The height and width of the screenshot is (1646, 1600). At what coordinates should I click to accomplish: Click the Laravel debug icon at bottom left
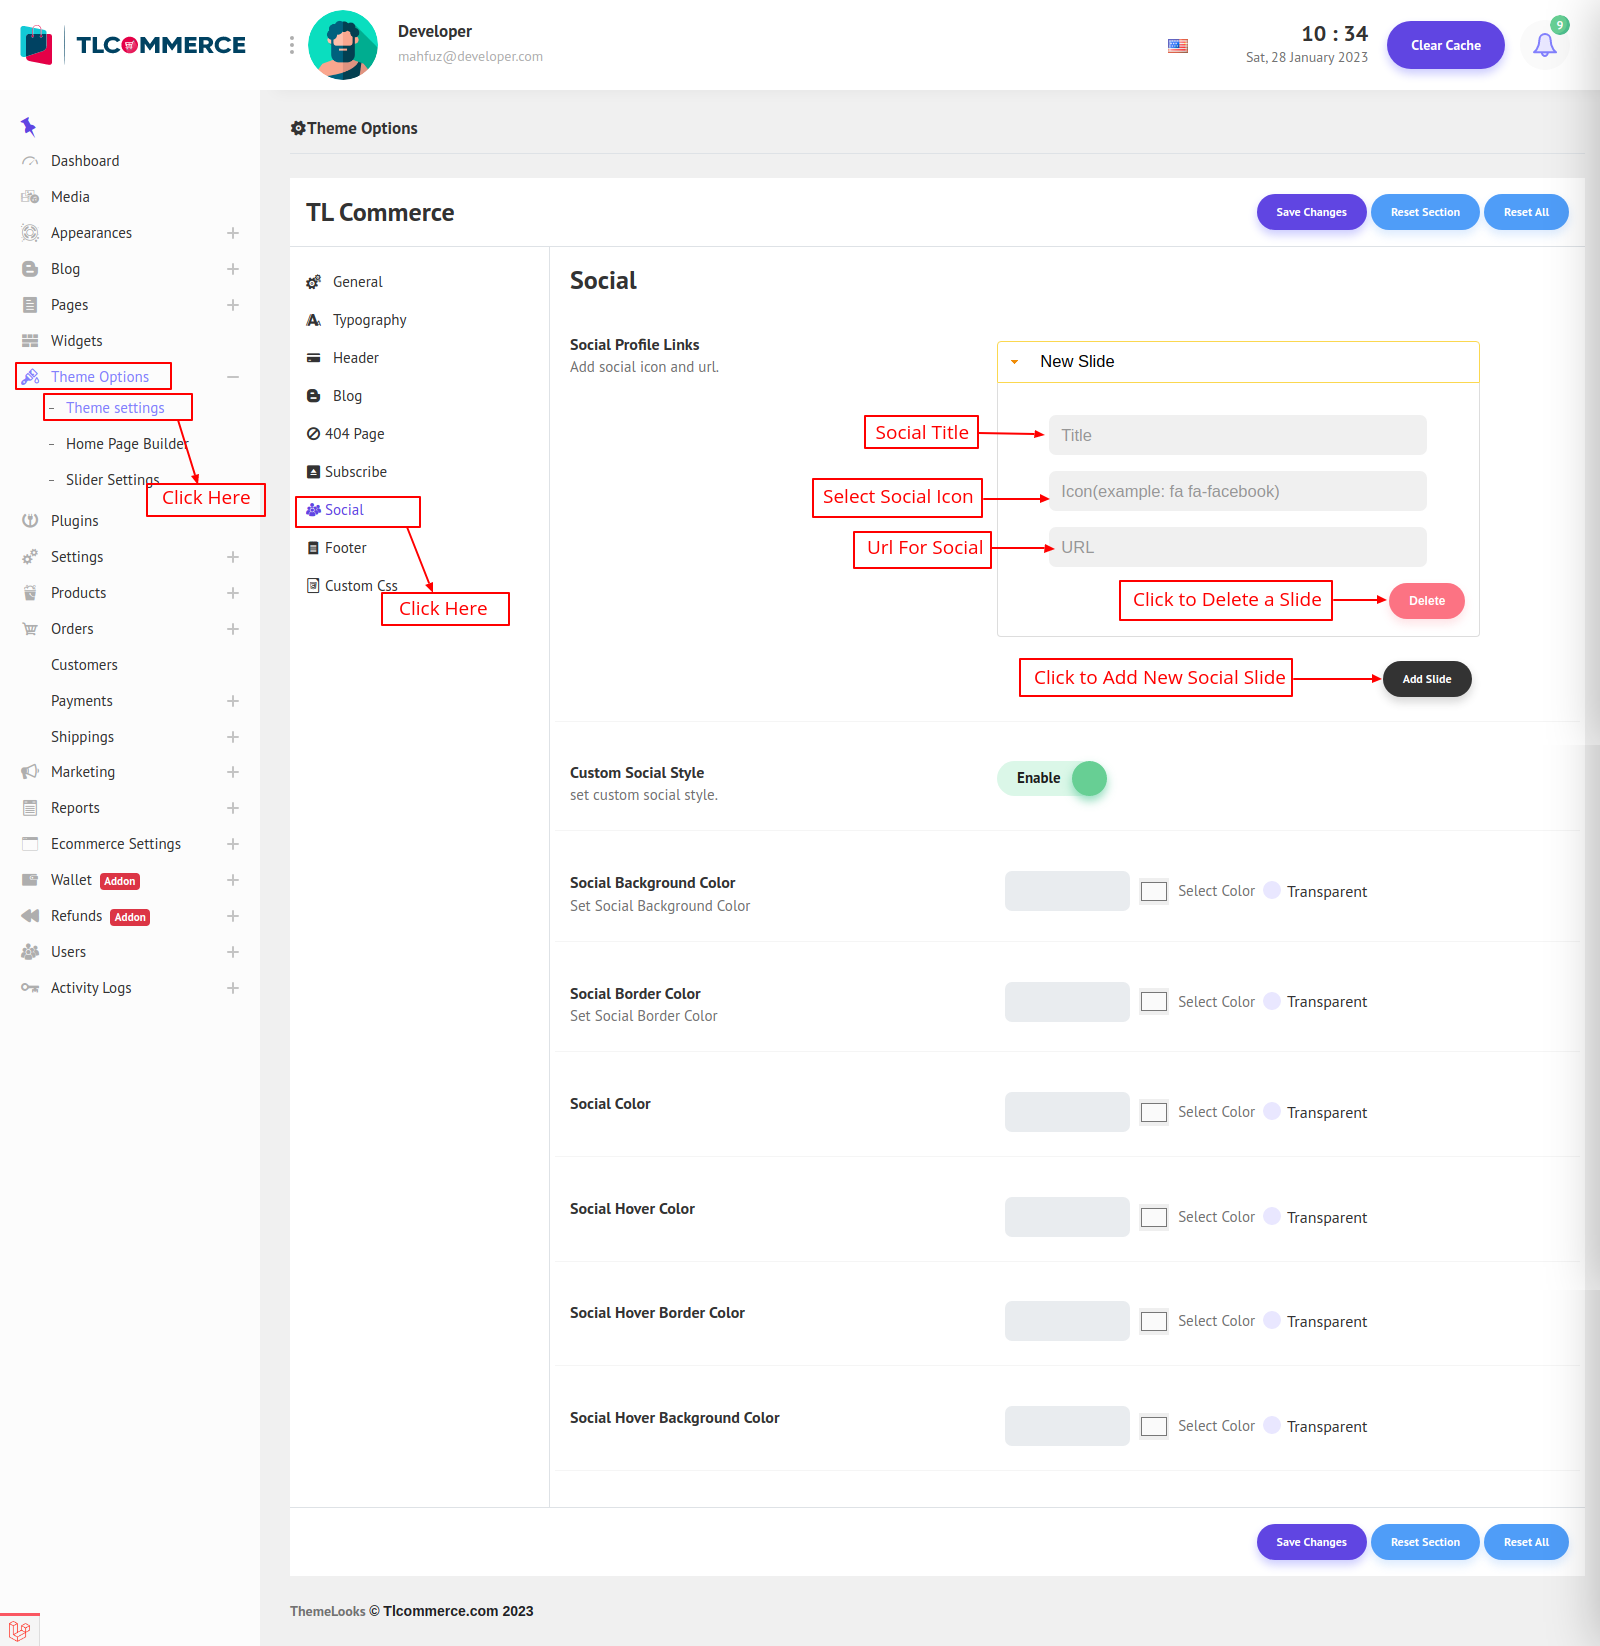pyautogui.click(x=19, y=1630)
